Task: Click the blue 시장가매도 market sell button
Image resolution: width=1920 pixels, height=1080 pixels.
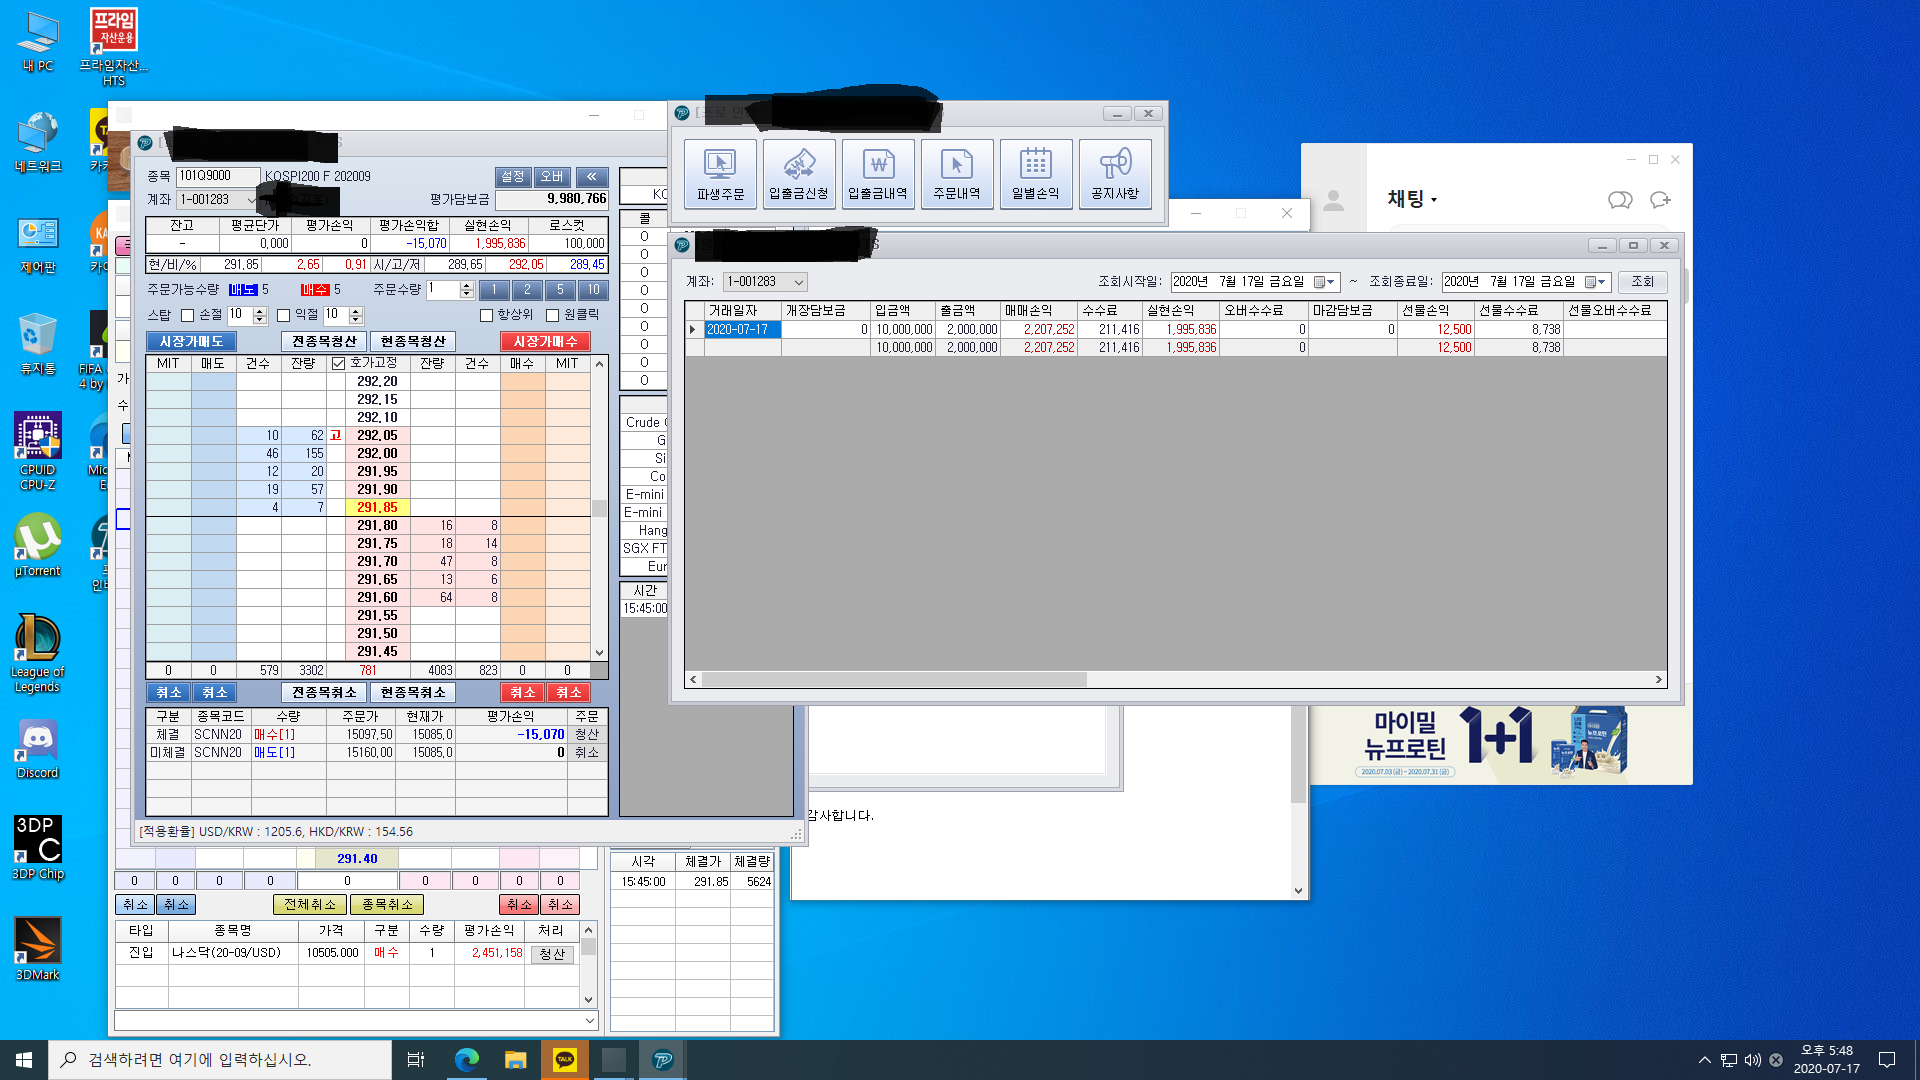Action: point(191,341)
